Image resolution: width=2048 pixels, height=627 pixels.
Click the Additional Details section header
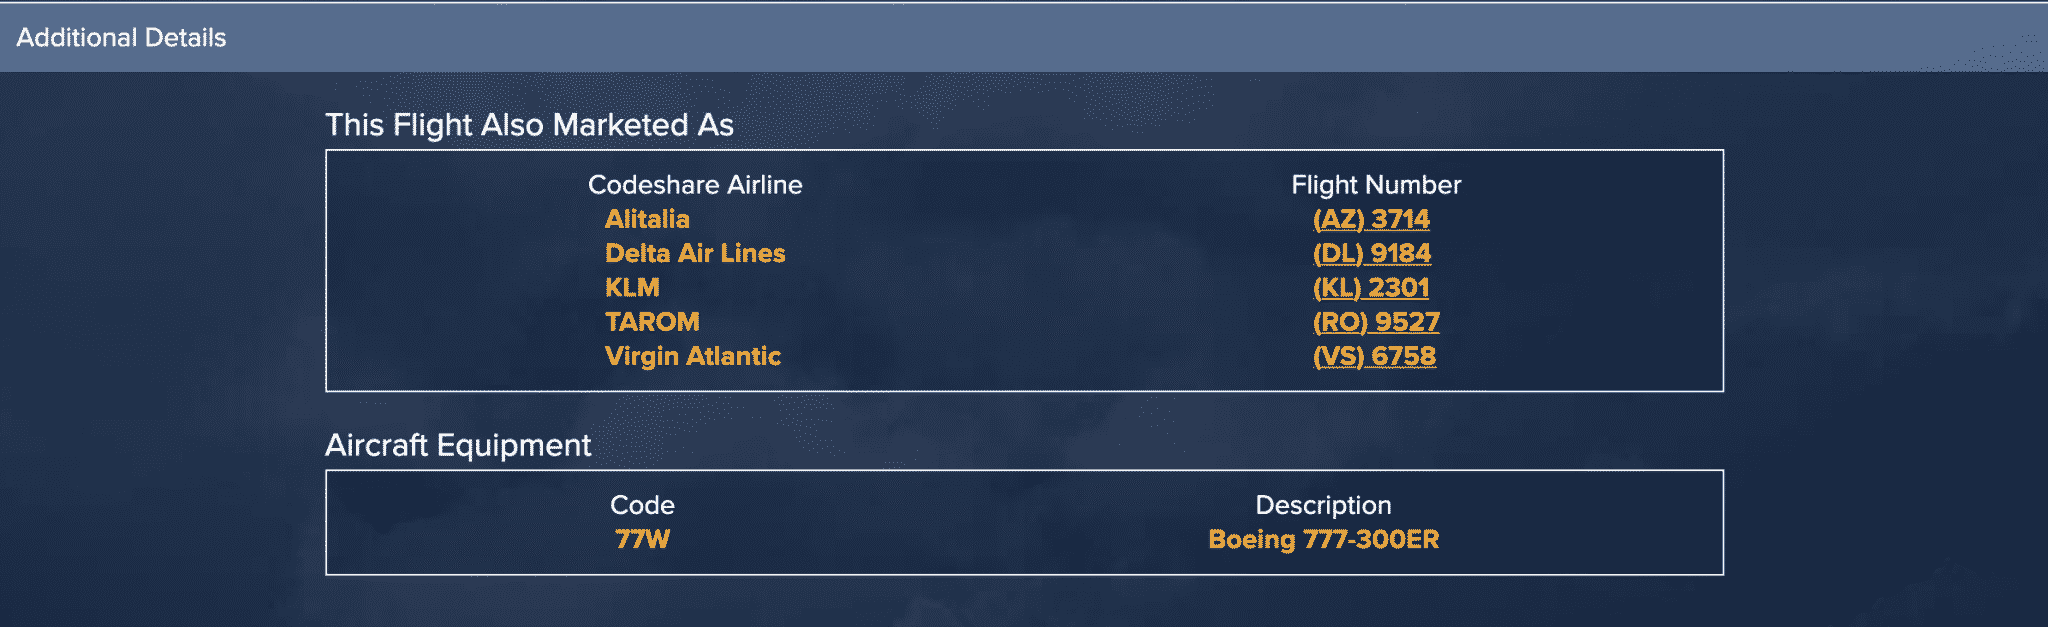click(1024, 38)
